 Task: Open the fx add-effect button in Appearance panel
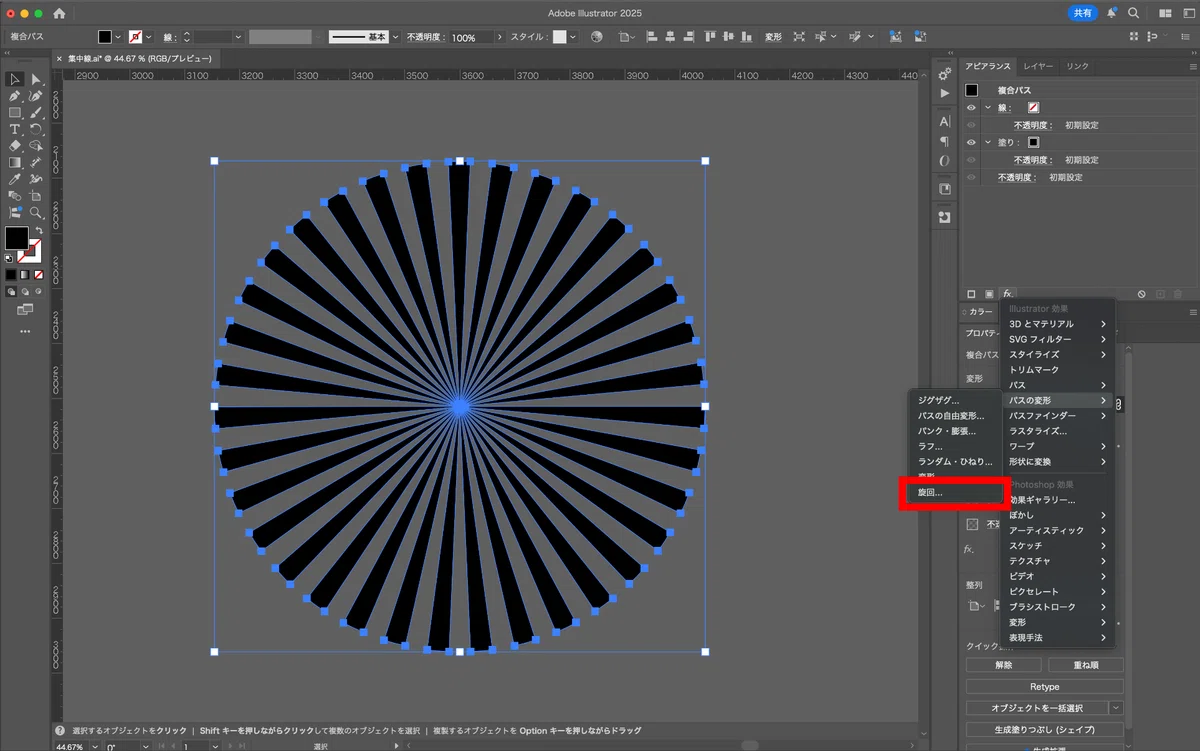(x=1008, y=294)
